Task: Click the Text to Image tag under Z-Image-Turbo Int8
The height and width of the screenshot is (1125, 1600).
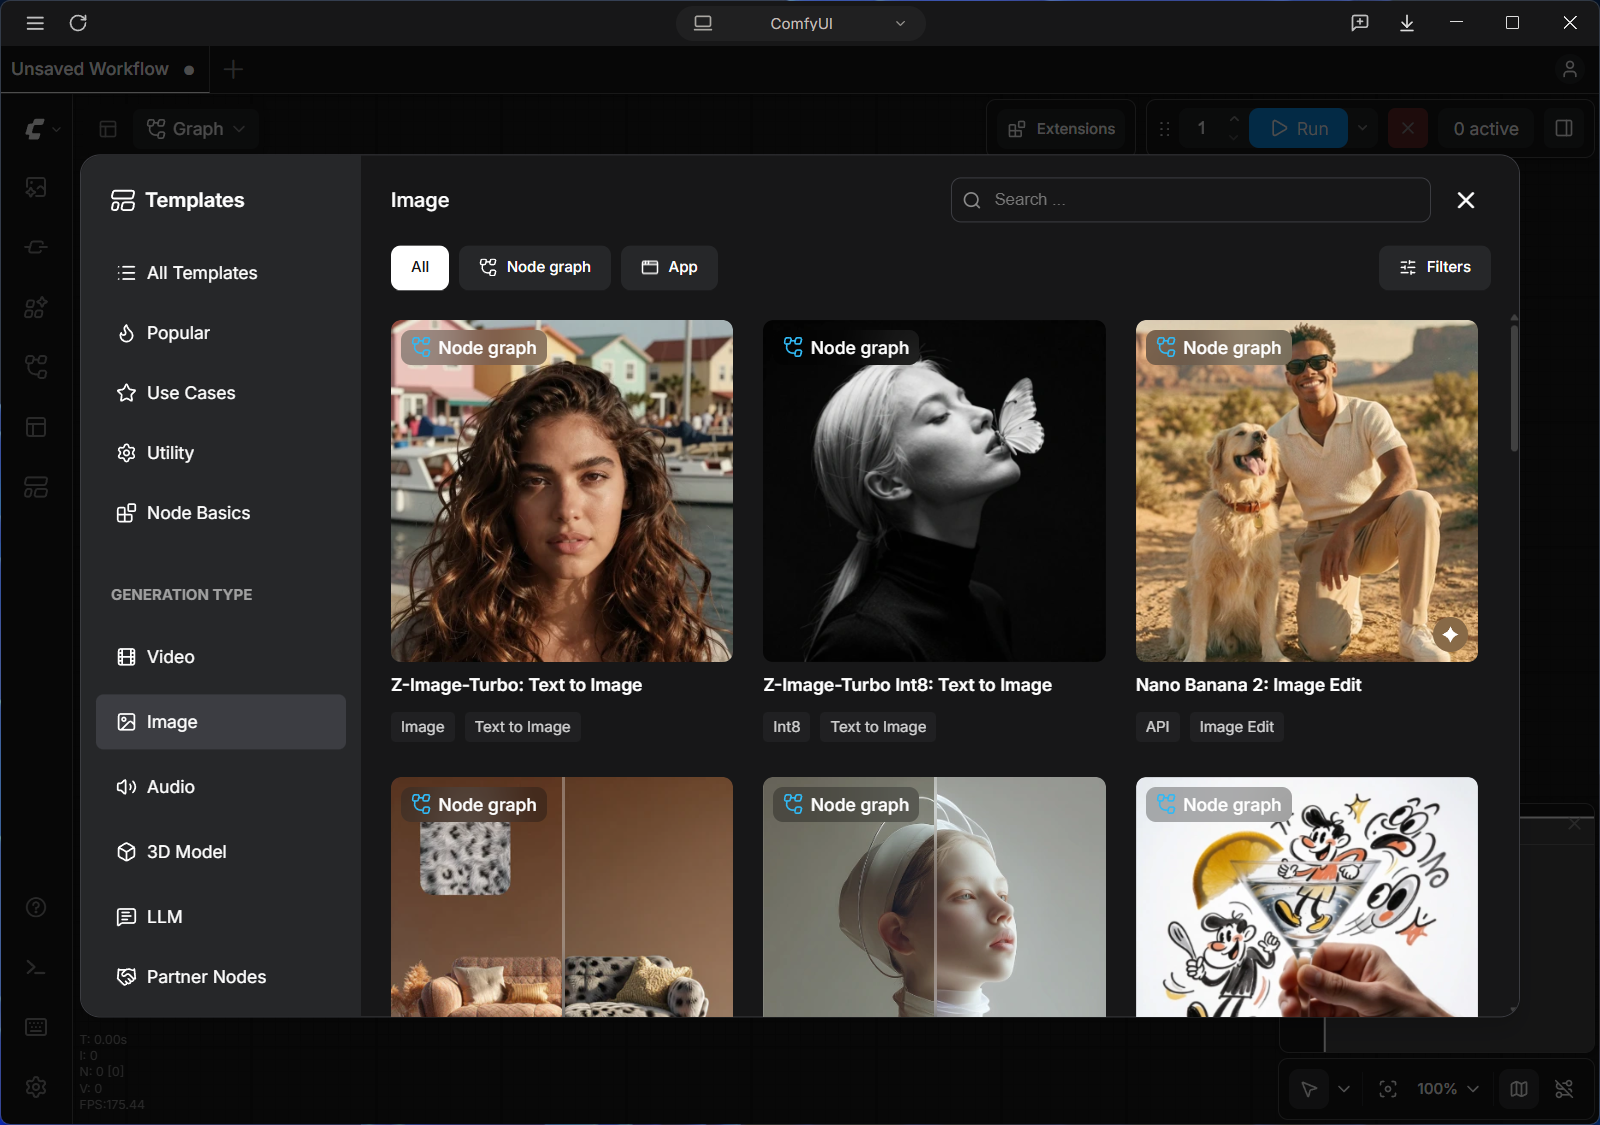Action: pyautogui.click(x=878, y=727)
